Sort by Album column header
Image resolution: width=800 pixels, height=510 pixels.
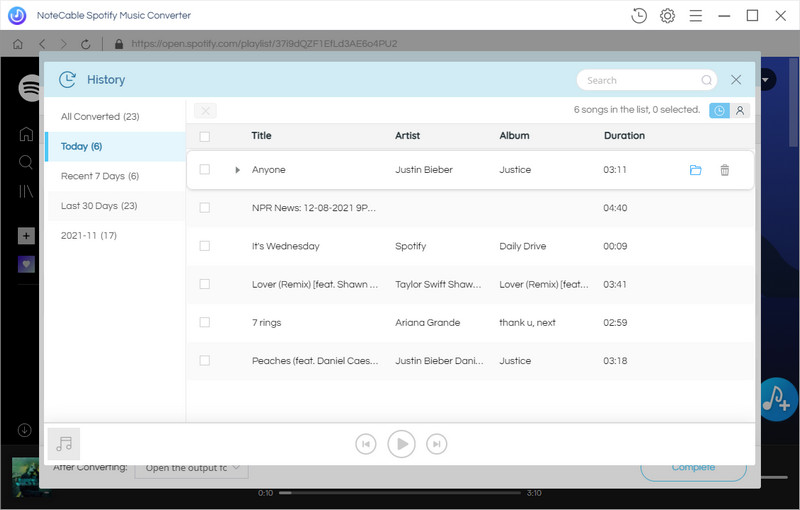[514, 136]
